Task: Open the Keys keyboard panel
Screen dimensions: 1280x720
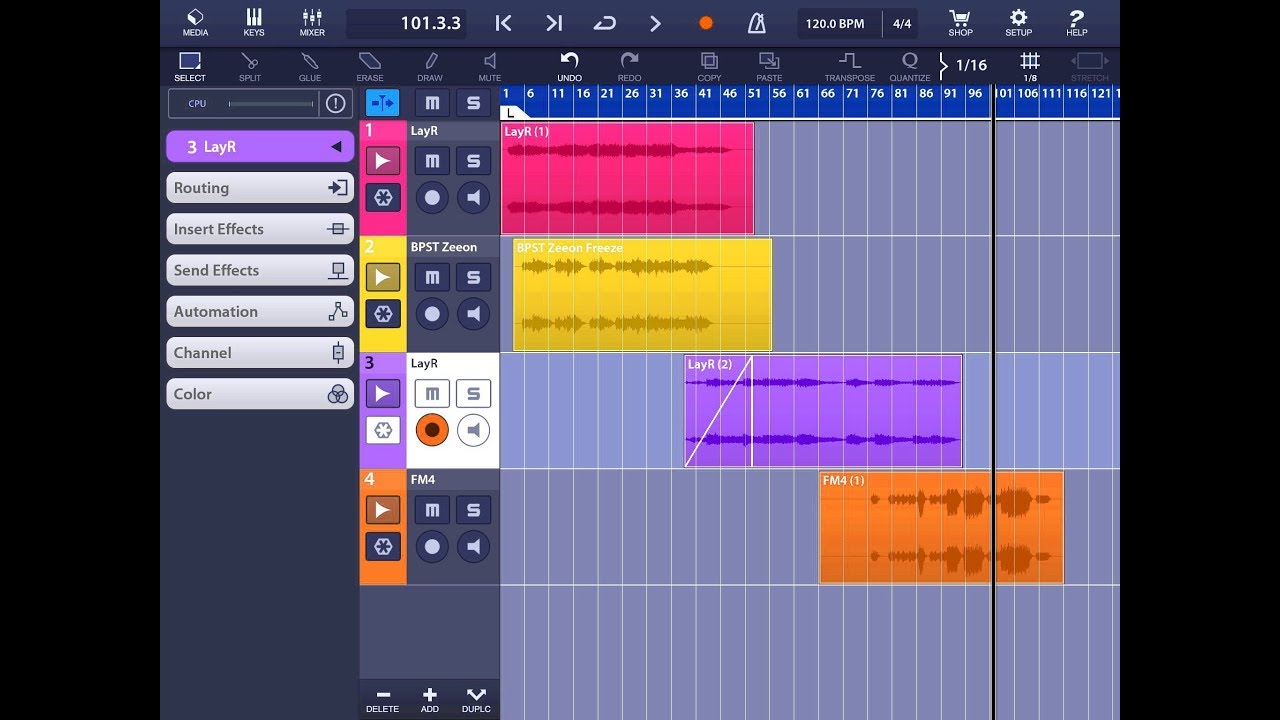Action: pyautogui.click(x=254, y=22)
